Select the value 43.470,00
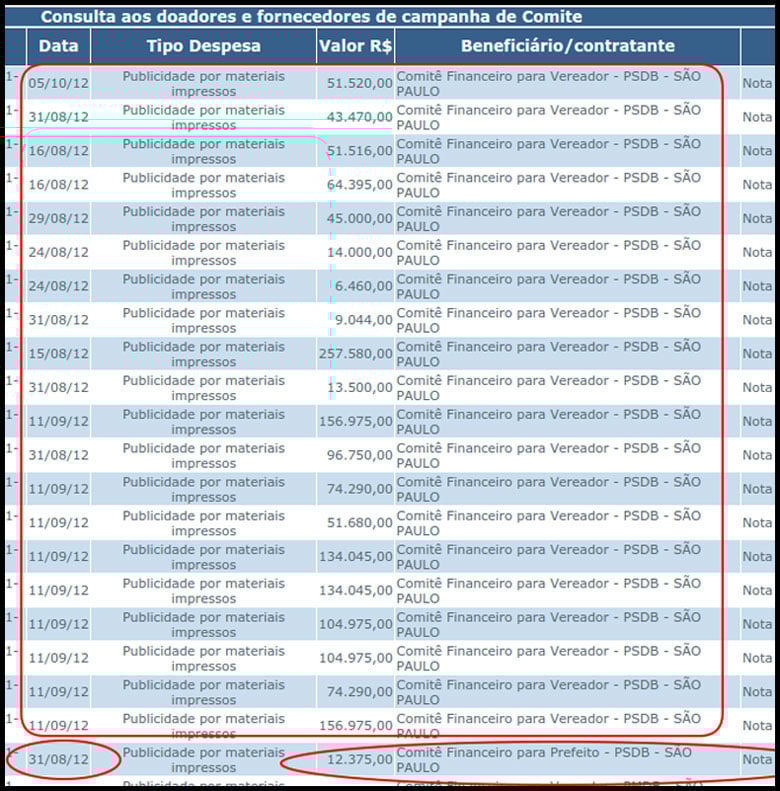This screenshot has height=791, width=780. 359,117
